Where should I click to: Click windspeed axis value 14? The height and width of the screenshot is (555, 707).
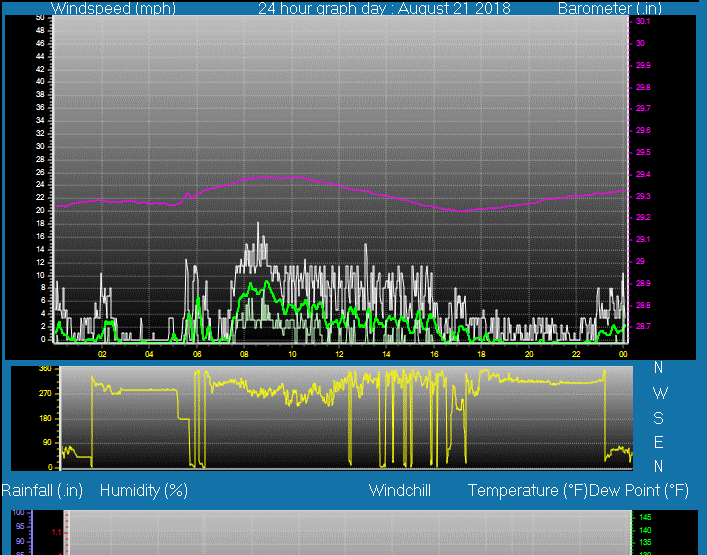click(40, 249)
